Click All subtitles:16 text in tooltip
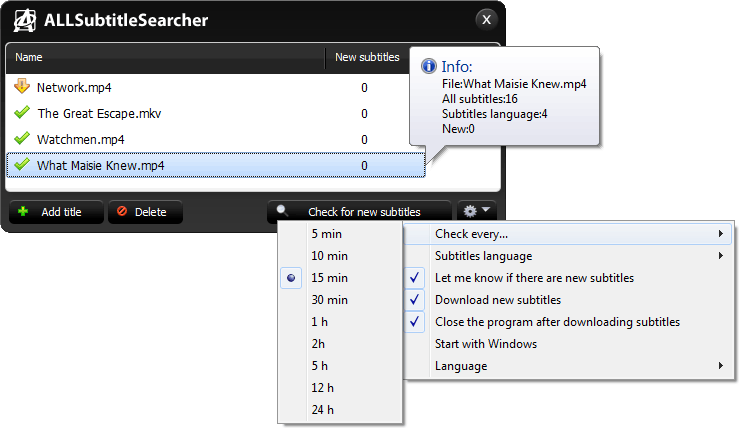 point(479,99)
